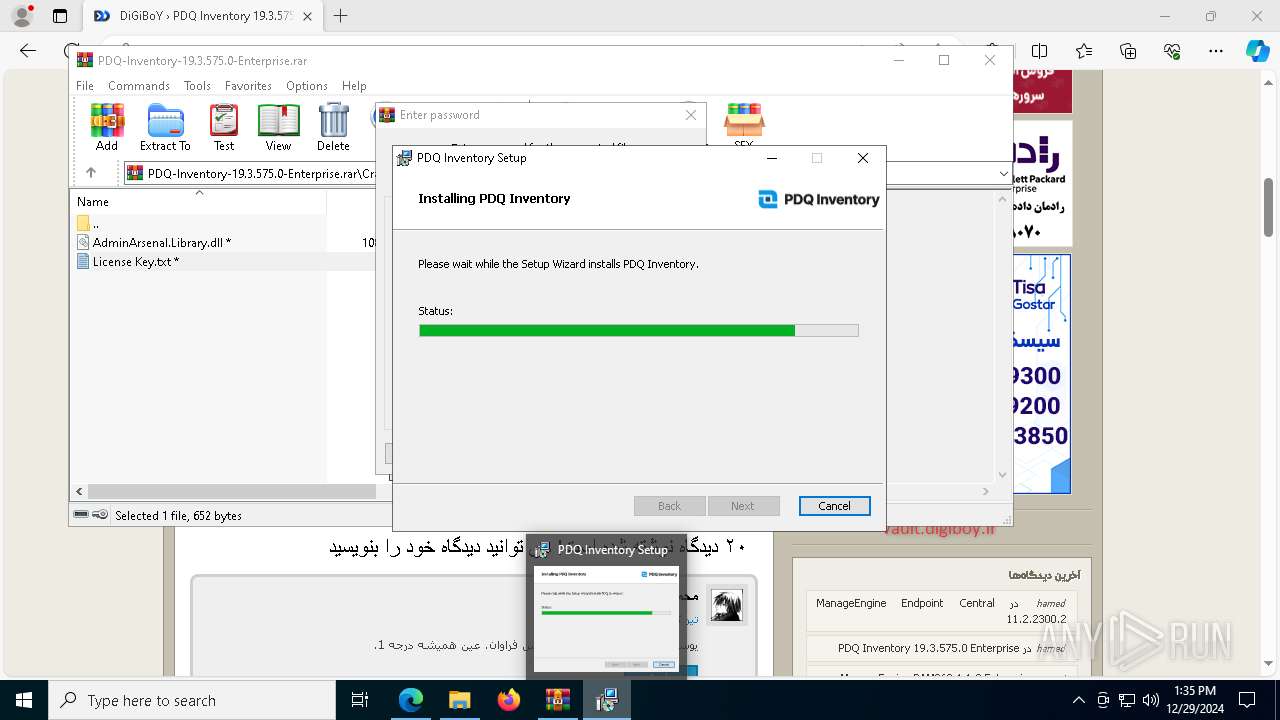Click the PDQ Inventory Setup taskbar preview thumbnail
Viewport: 1280px width, 720px height.
(606, 620)
